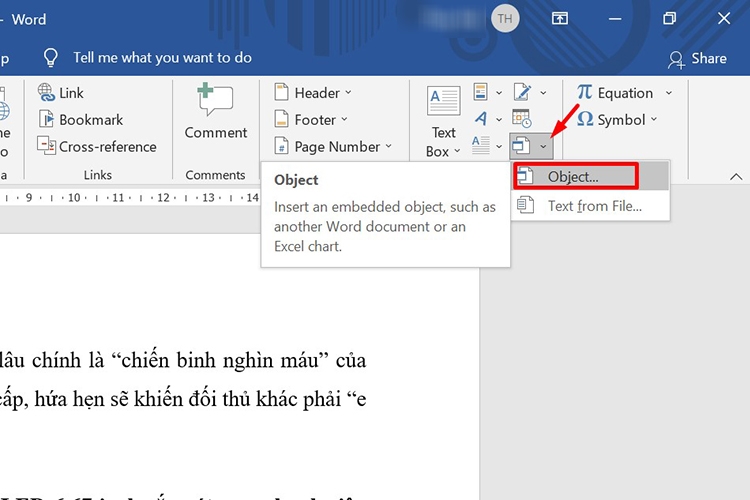Insert a Bookmark

tap(81, 120)
